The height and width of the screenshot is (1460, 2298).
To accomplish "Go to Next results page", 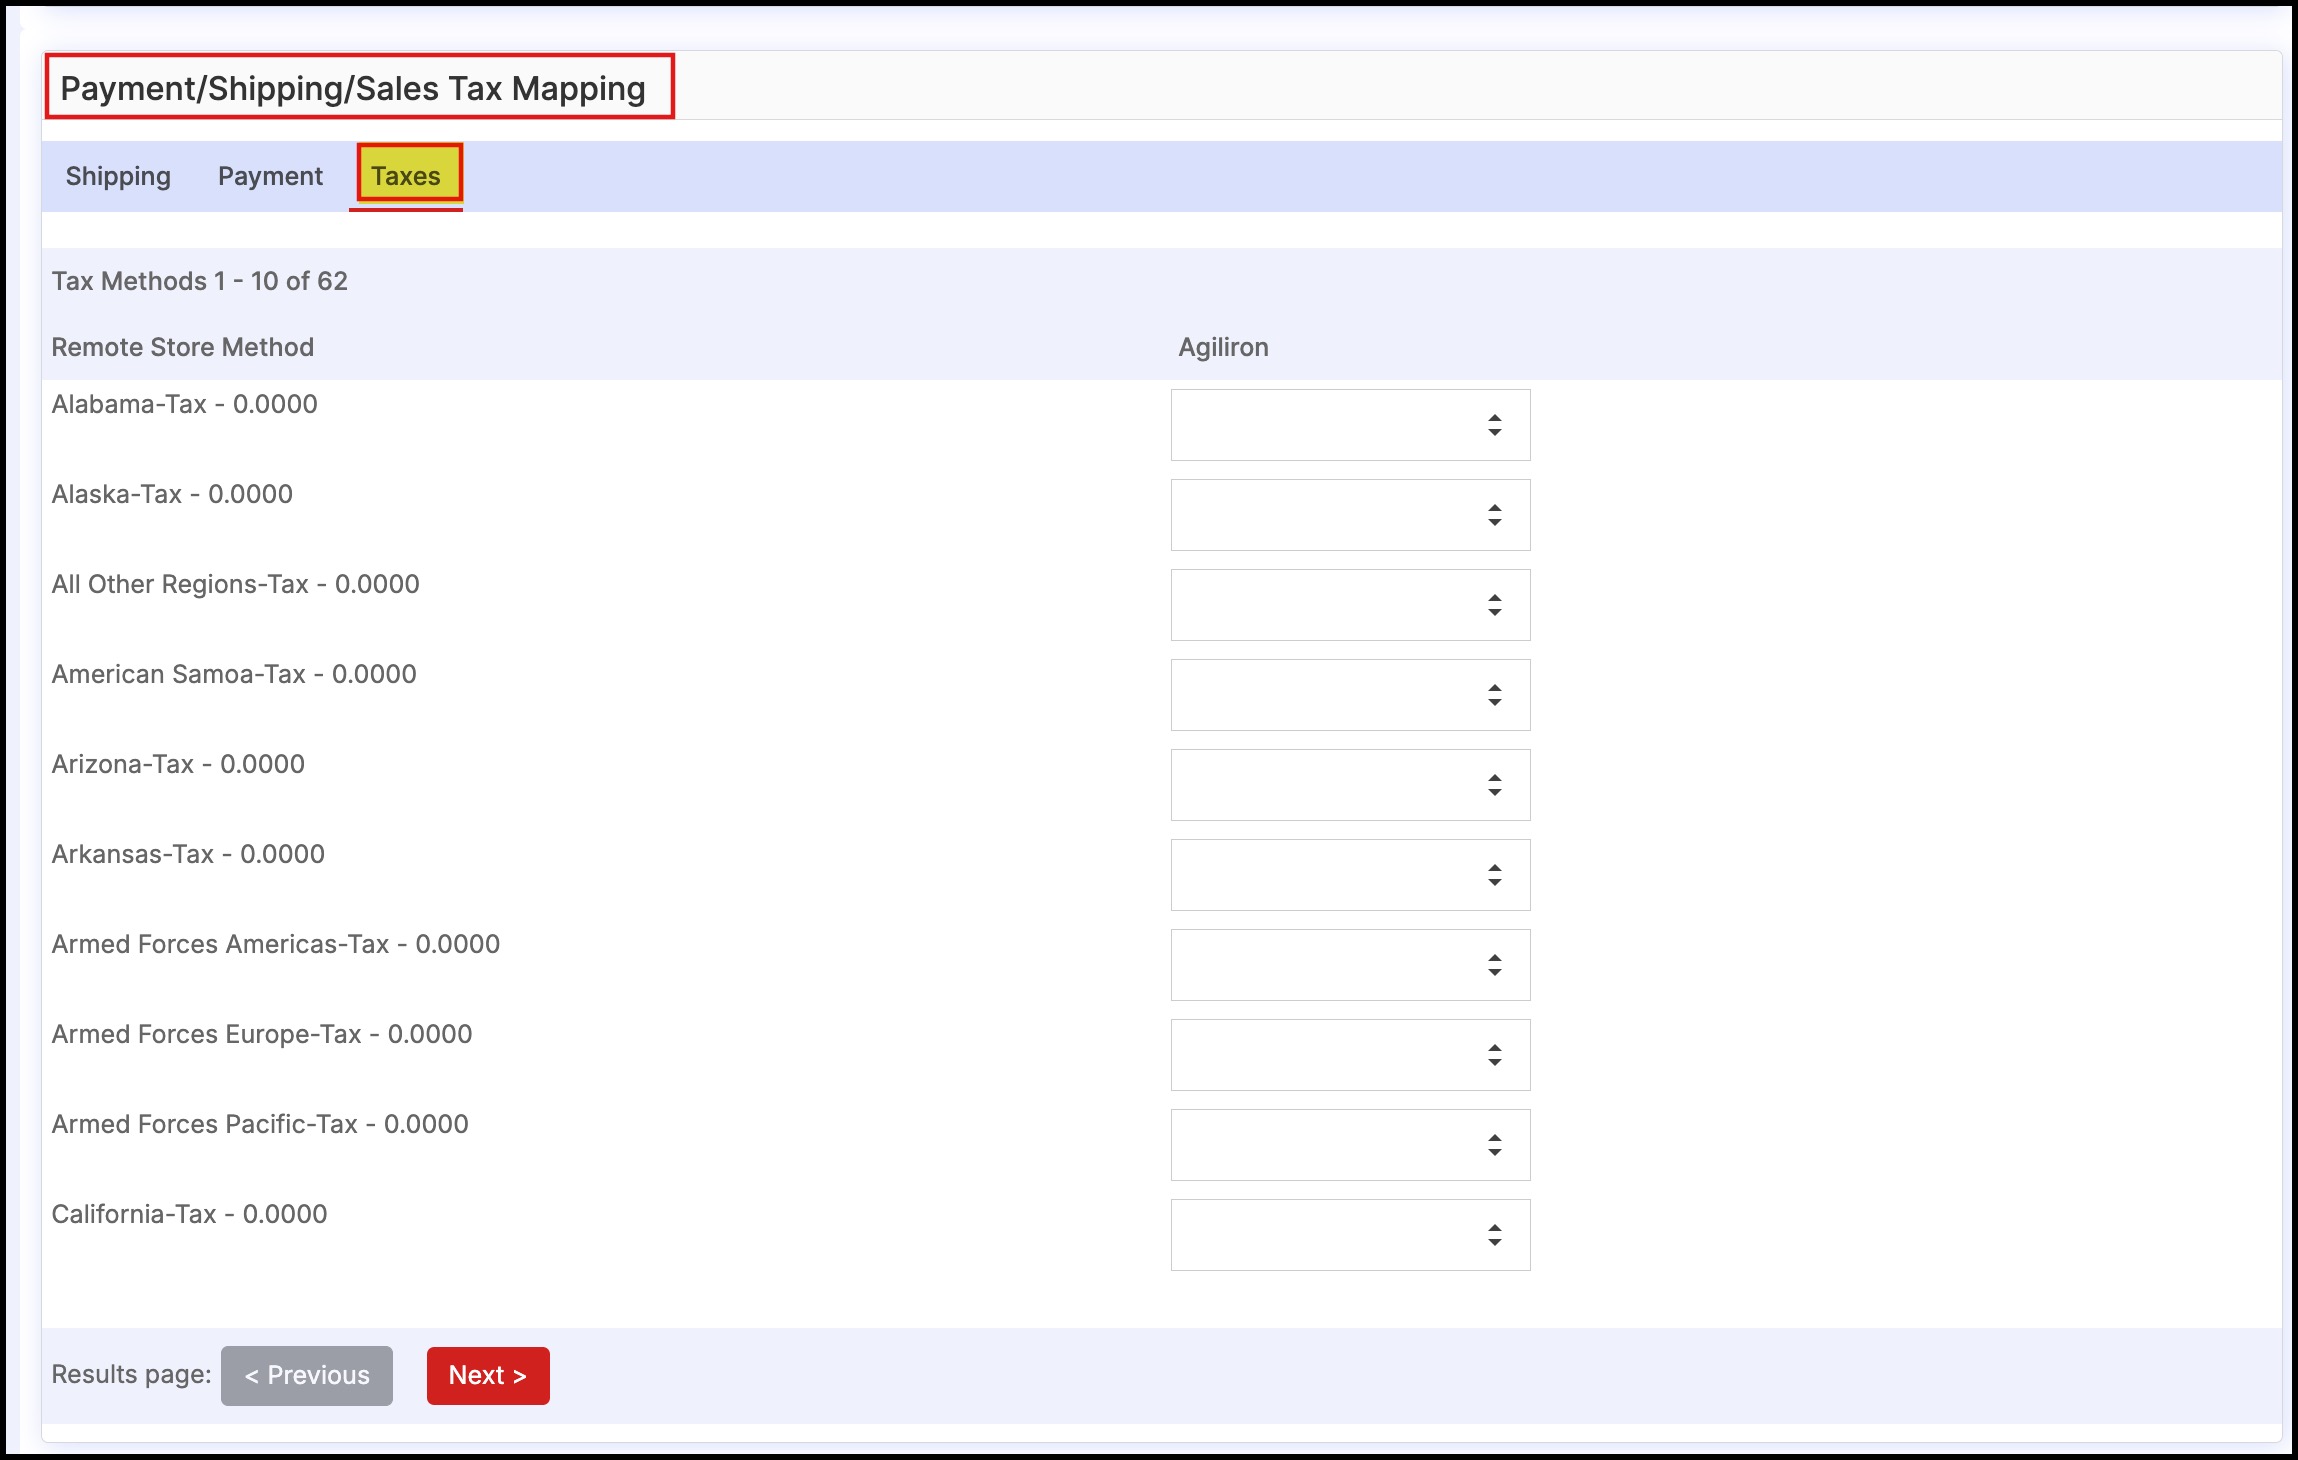I will [487, 1375].
